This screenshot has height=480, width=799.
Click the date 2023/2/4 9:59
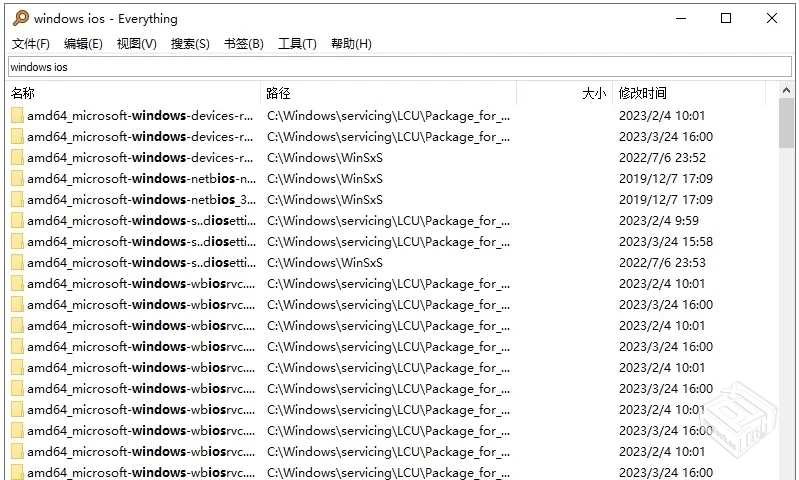pos(659,221)
